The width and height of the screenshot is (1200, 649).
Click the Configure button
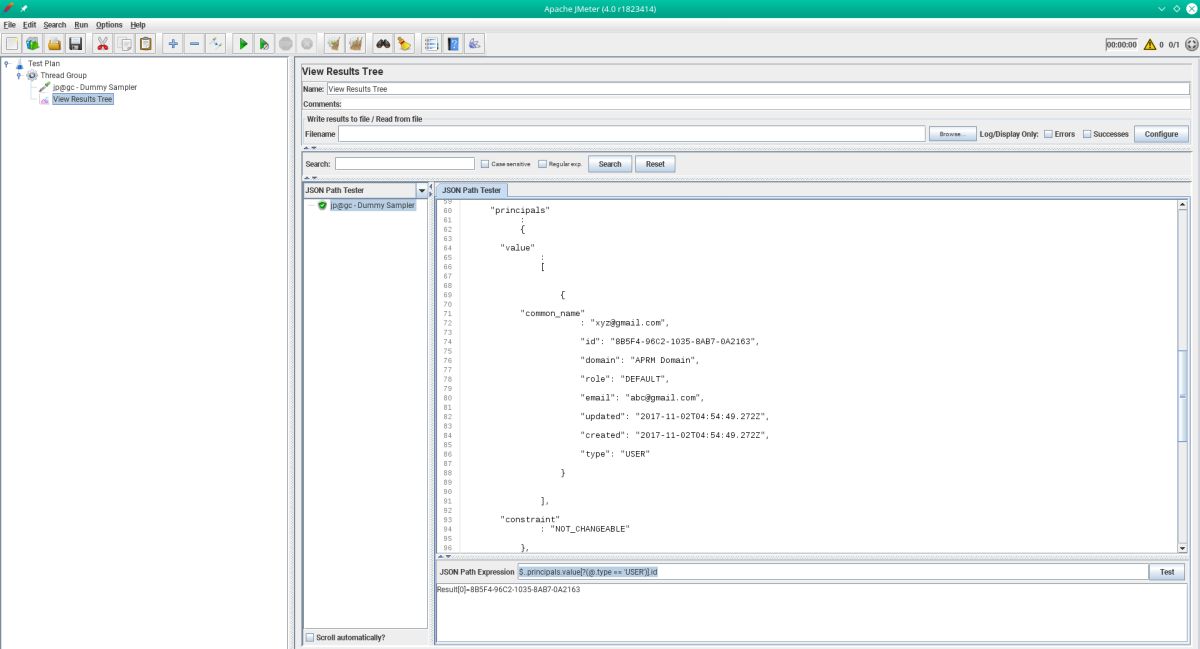pyautogui.click(x=1161, y=134)
